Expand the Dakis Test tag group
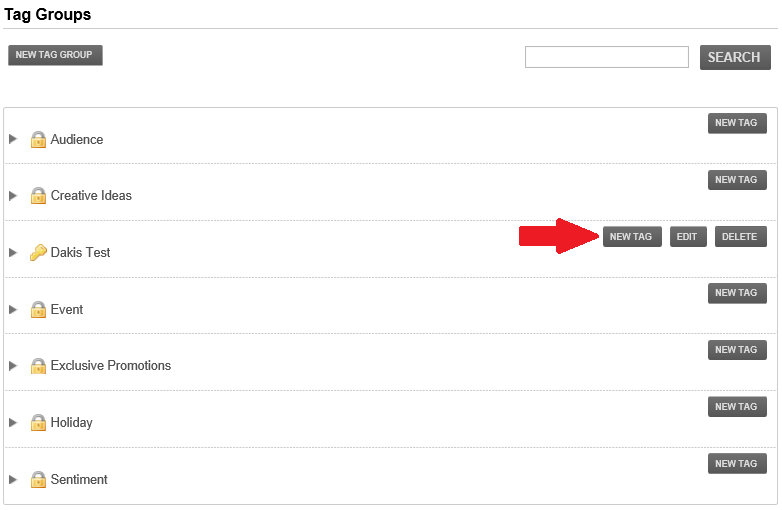 pyautogui.click(x=13, y=253)
